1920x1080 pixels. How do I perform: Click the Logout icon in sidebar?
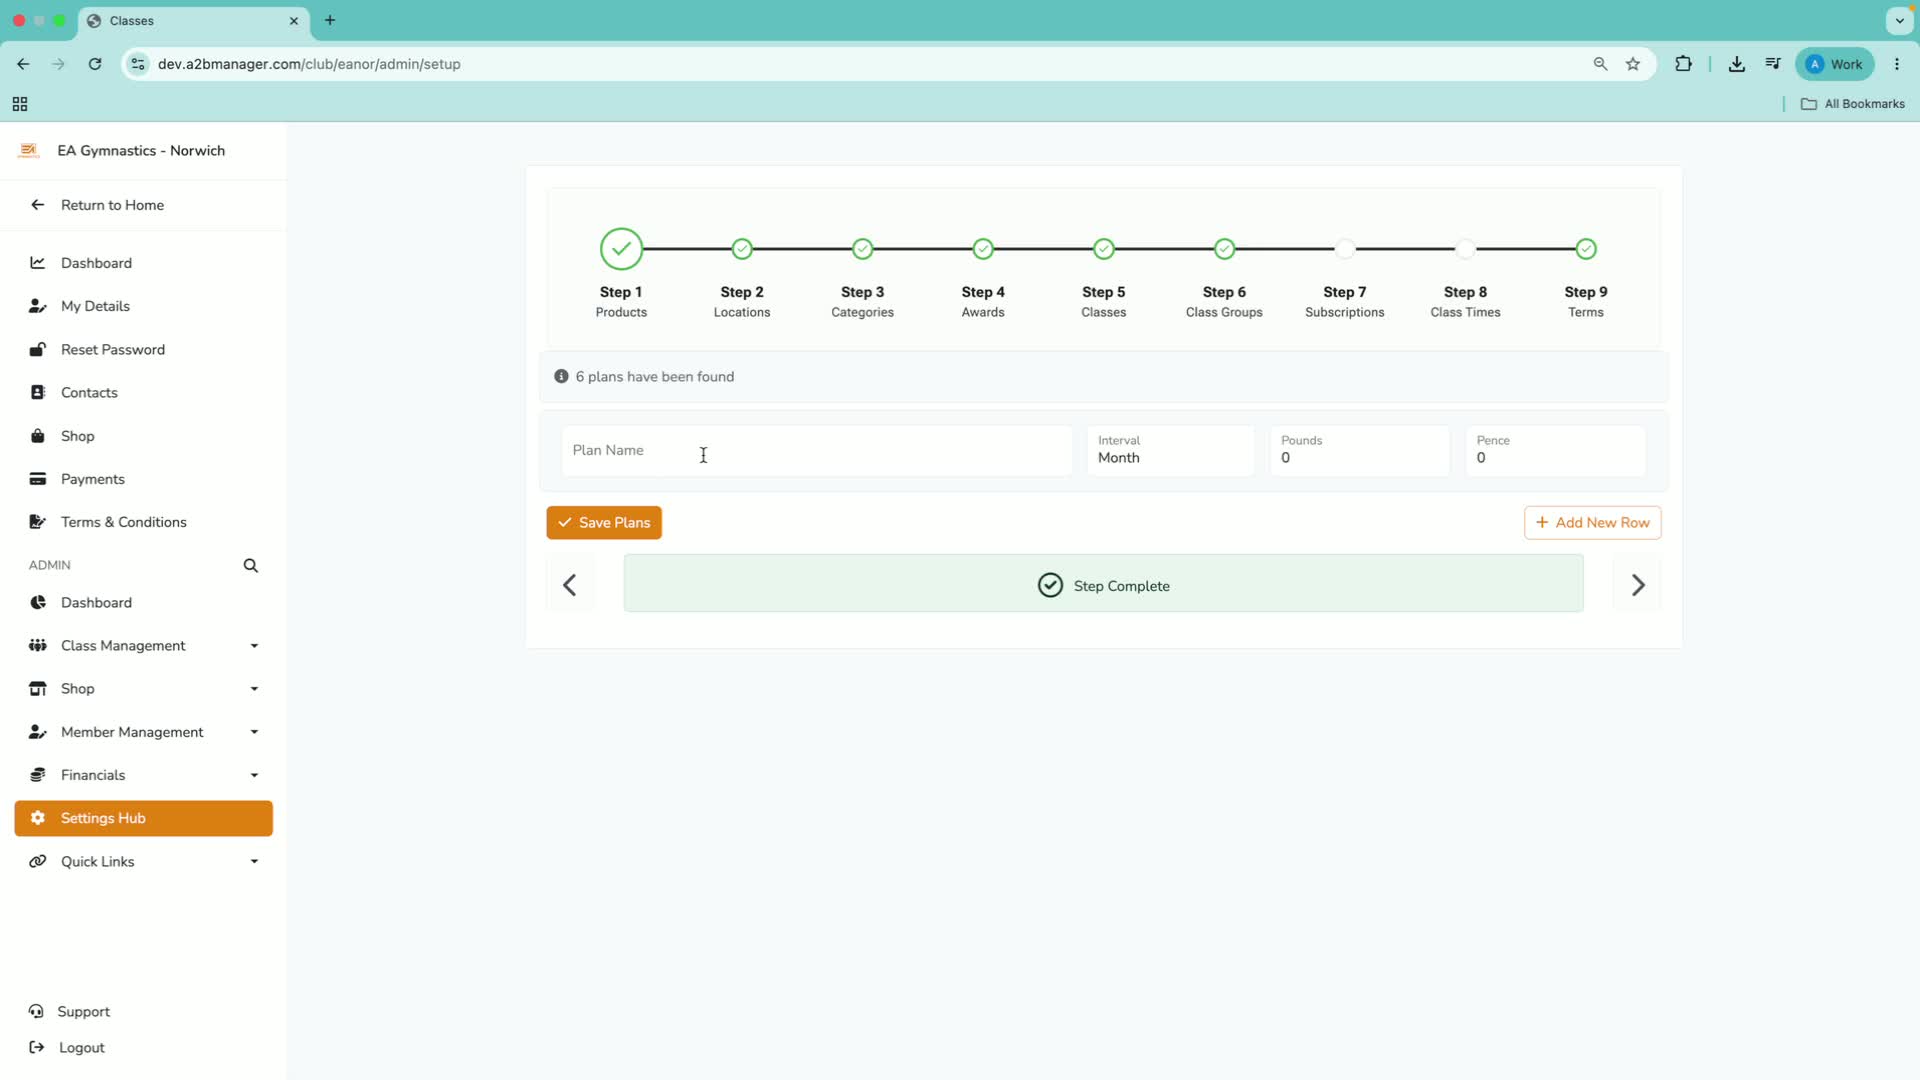(37, 1048)
